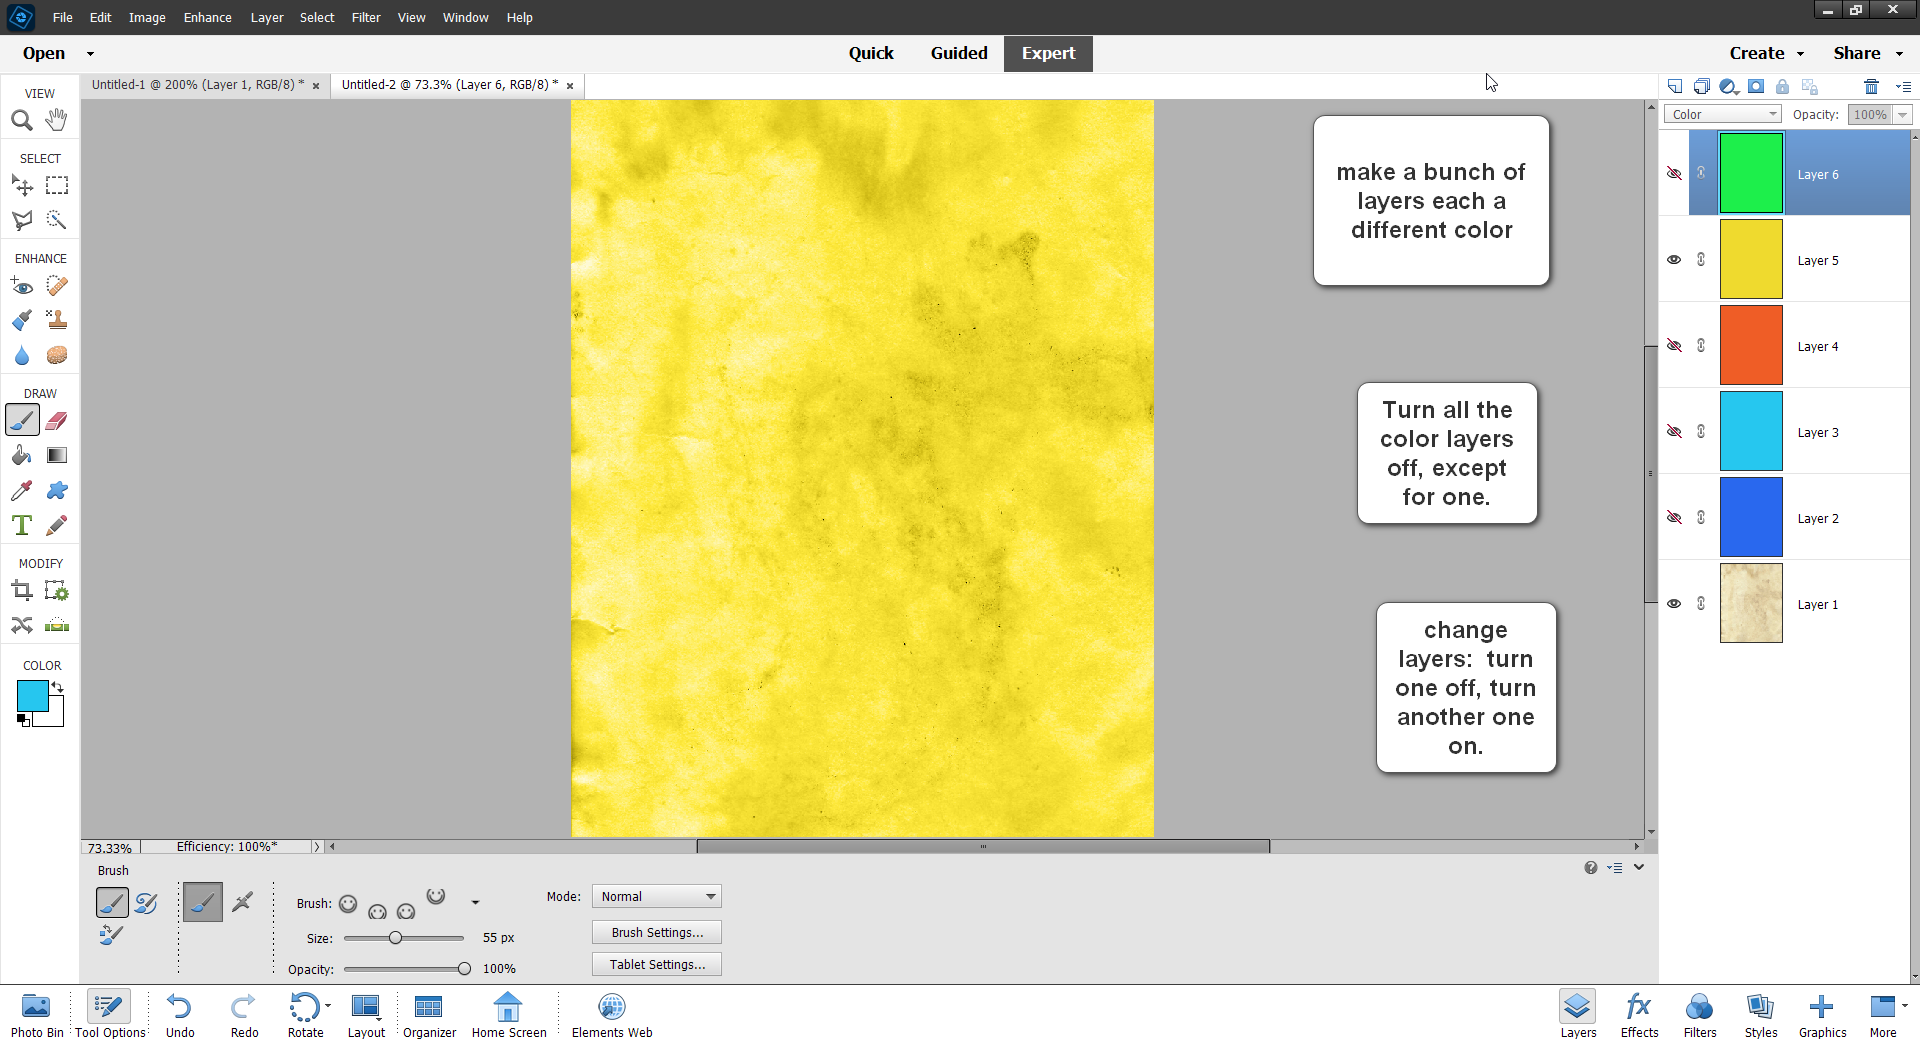Show the hidden Layer 2
Screen dimensions: 1920x1040
coord(1676,517)
